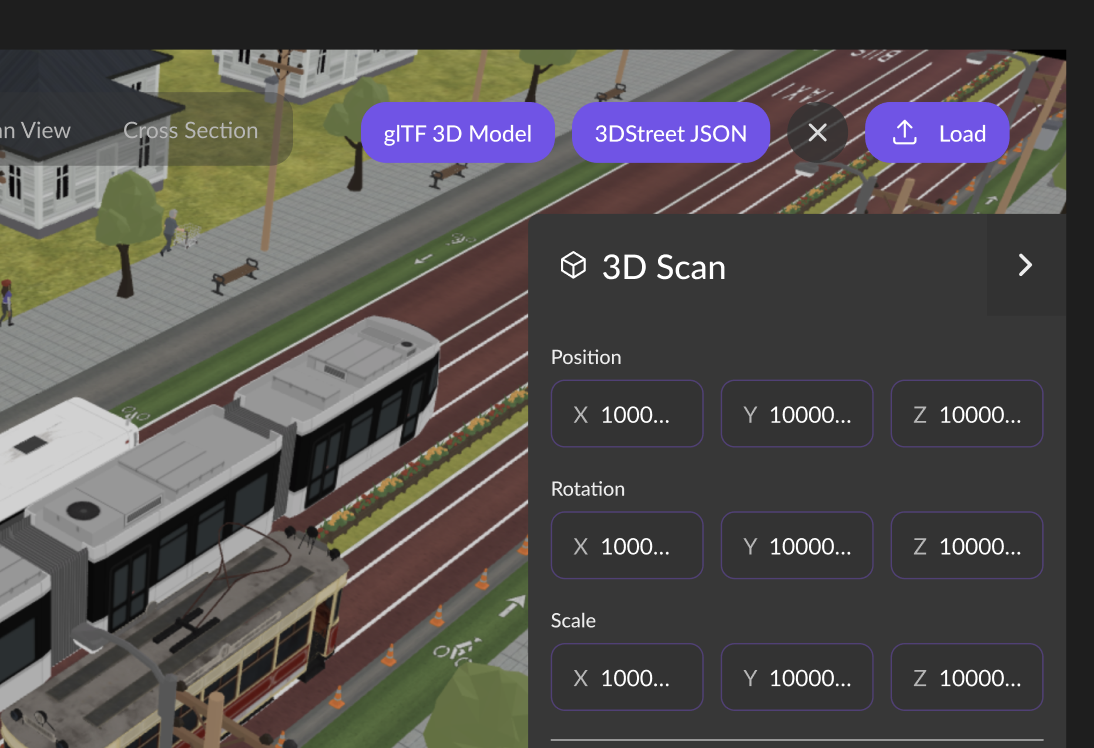Screen dimensions: 1094x748
Task: Switch to the Cross Section view tab
Action: pos(190,130)
